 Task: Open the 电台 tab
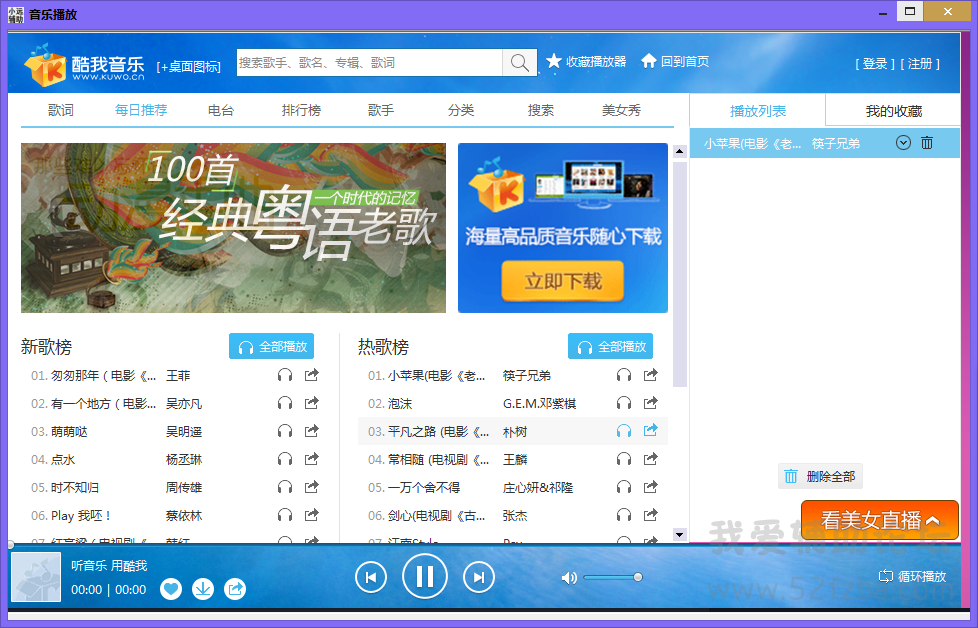[x=221, y=110]
